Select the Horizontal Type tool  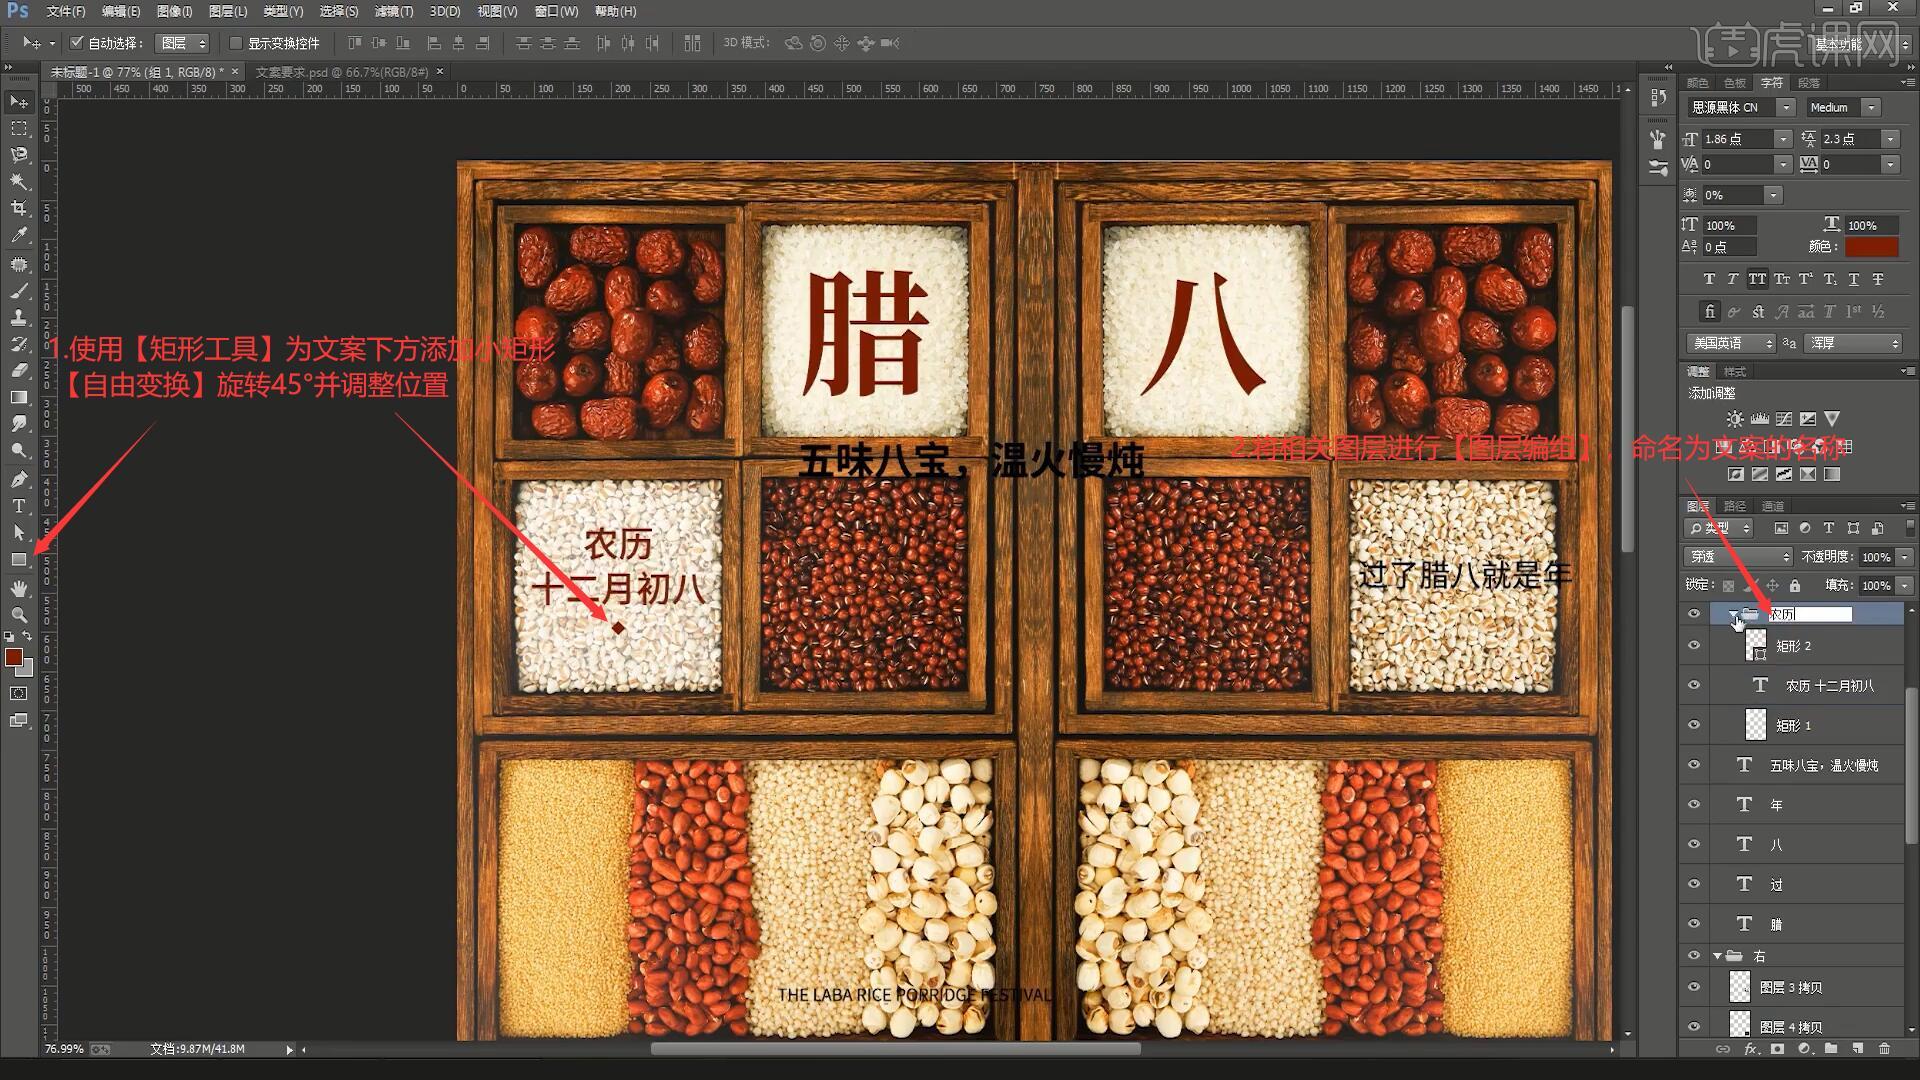tap(18, 506)
